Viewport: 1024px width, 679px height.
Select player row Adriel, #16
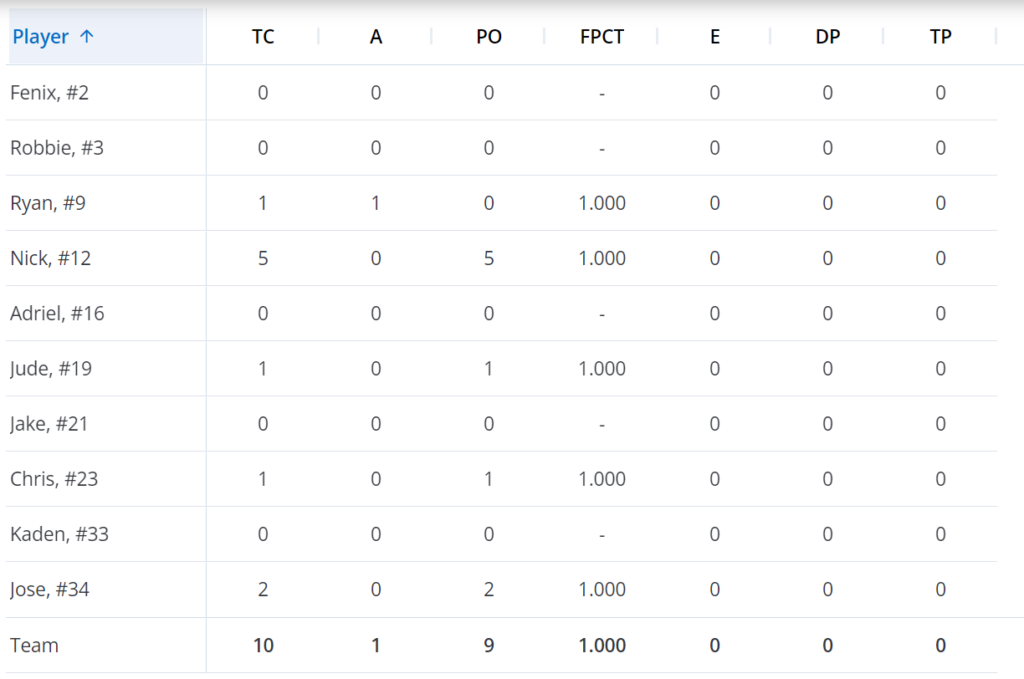point(502,313)
